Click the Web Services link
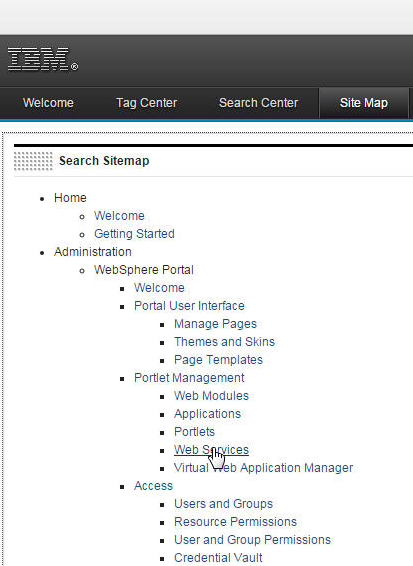Image resolution: width=413 pixels, height=566 pixels. point(212,450)
